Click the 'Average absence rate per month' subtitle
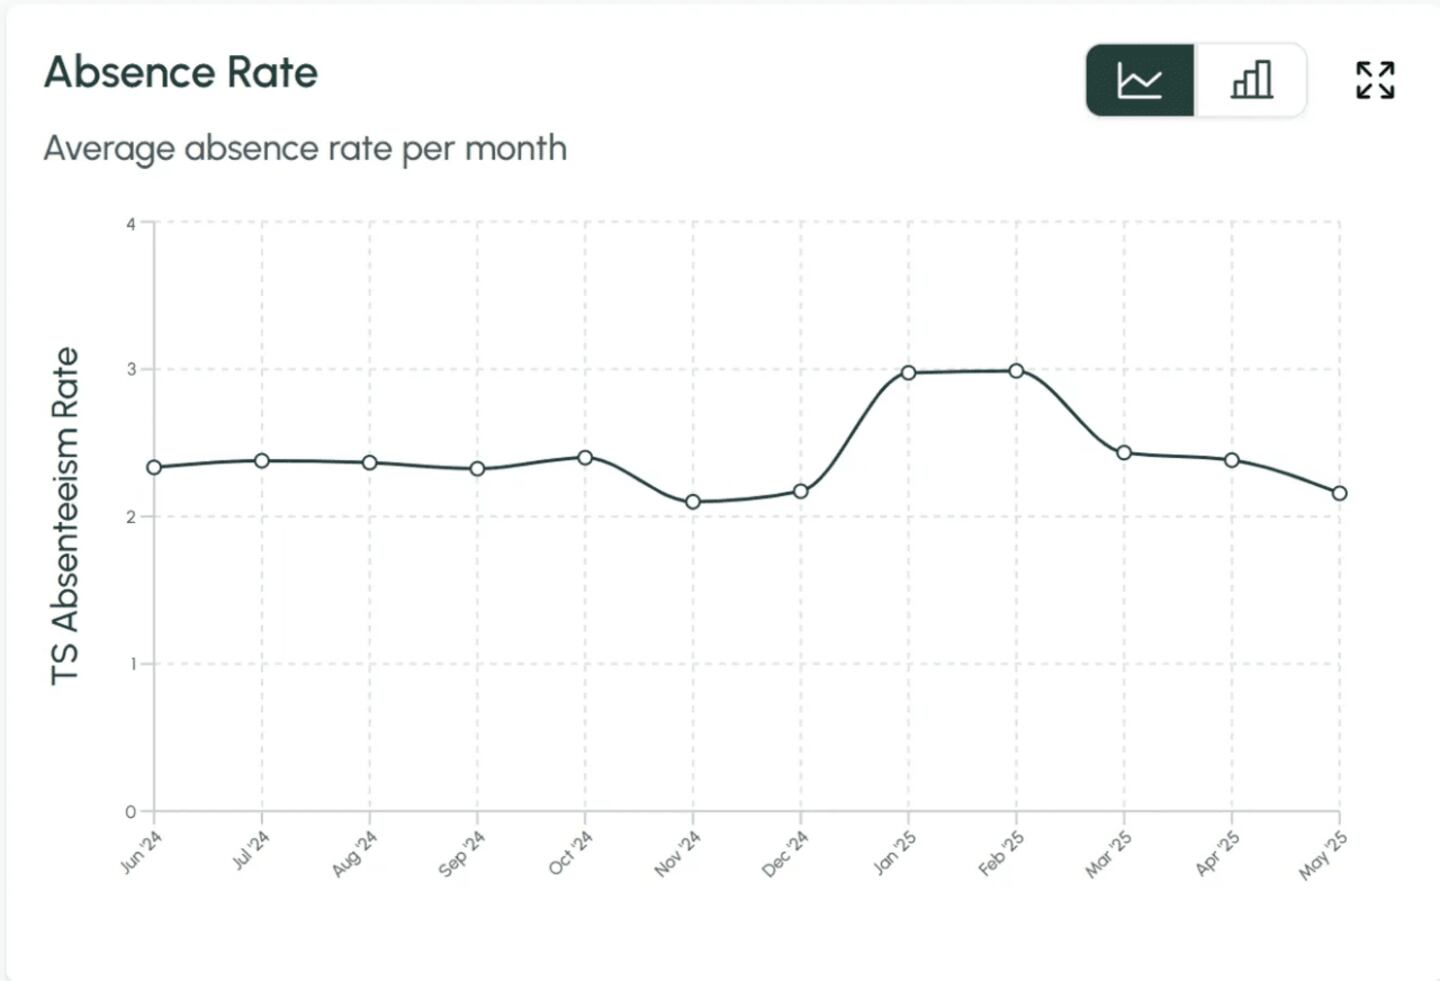Screen dimensions: 1440x981 click(x=305, y=148)
